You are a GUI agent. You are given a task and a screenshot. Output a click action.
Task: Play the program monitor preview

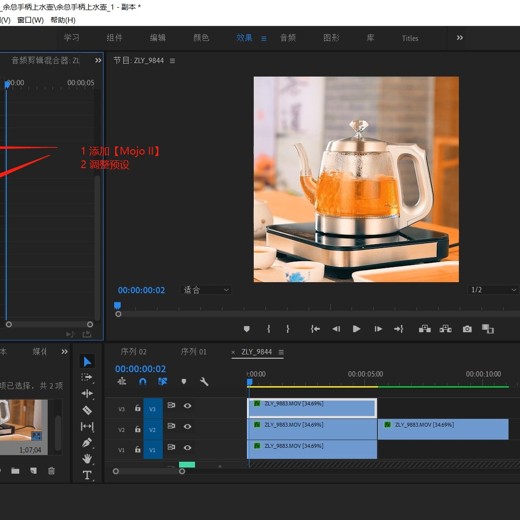tap(356, 329)
